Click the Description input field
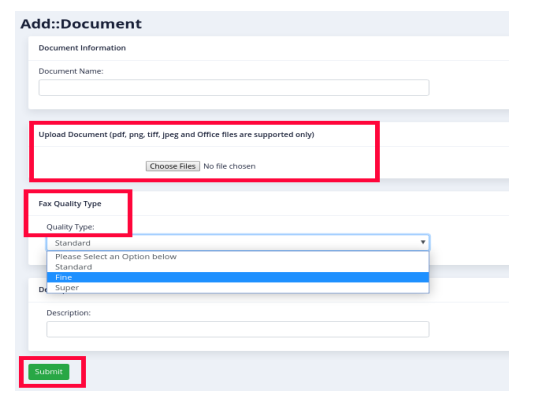This screenshot has width=535, height=410. pos(238,329)
